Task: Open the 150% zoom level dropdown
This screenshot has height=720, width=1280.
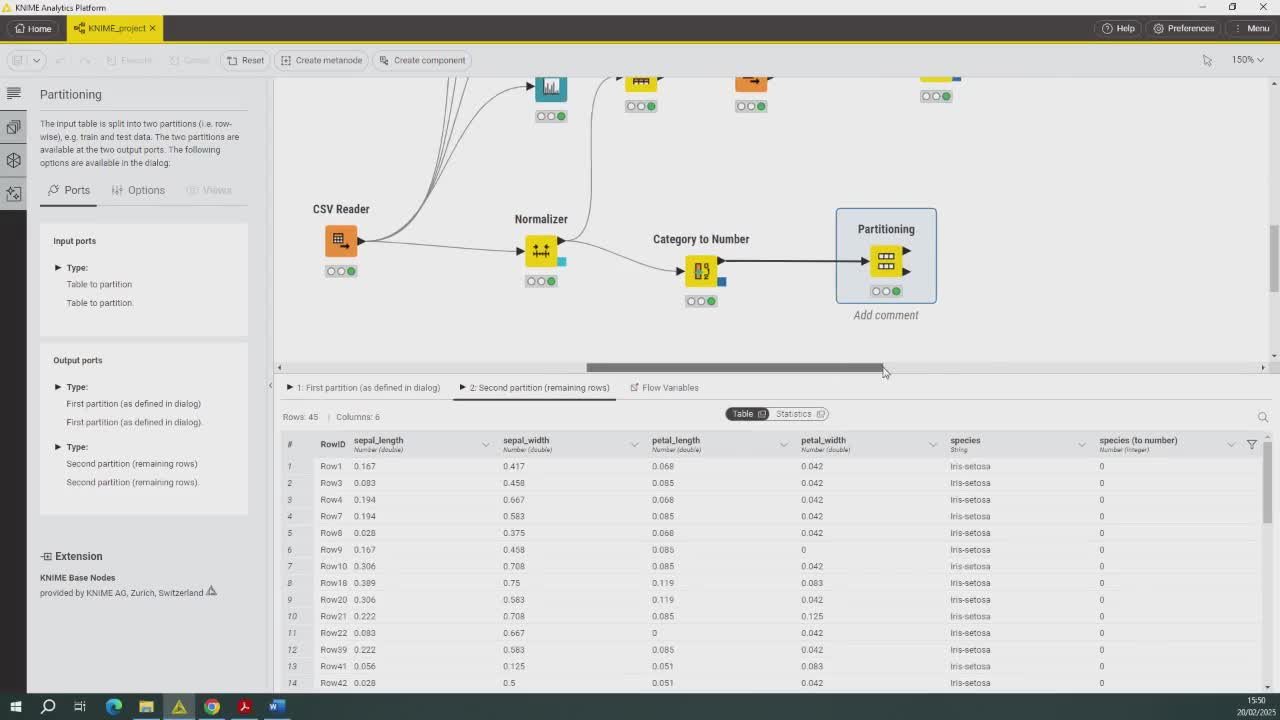Action: click(x=1247, y=60)
